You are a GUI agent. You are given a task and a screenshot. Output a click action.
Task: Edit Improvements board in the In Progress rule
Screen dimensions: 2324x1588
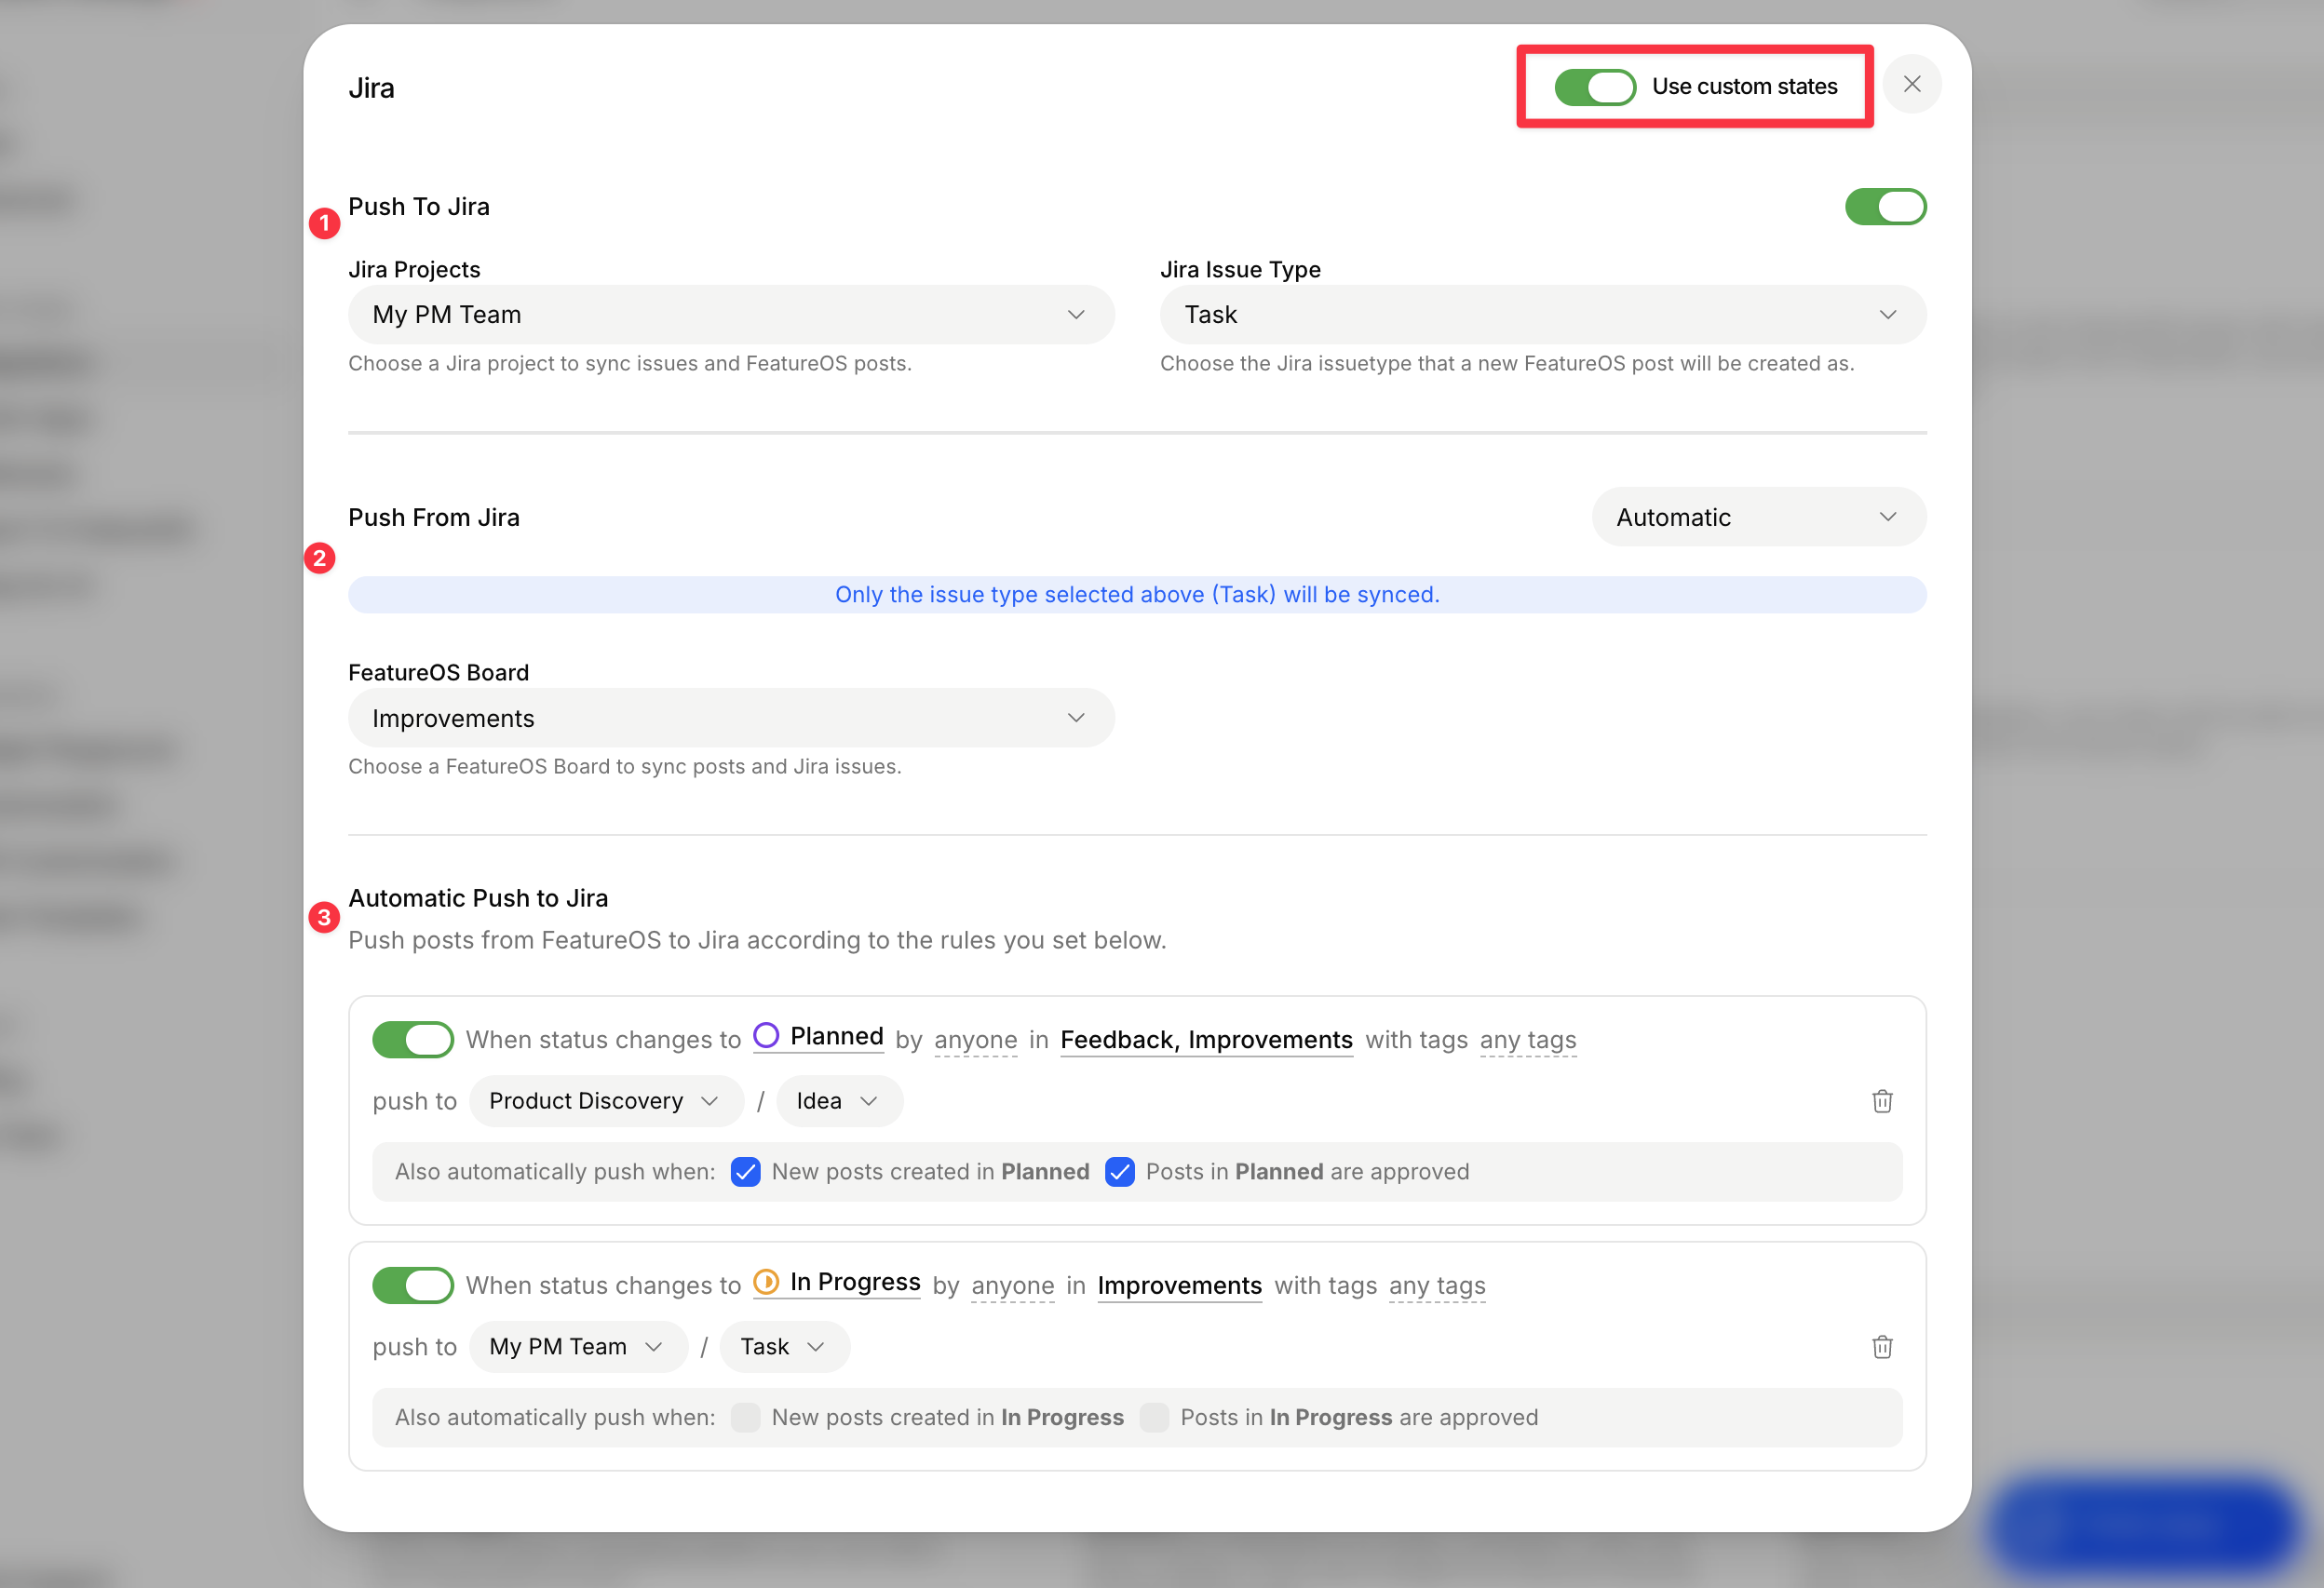coord(1179,1286)
